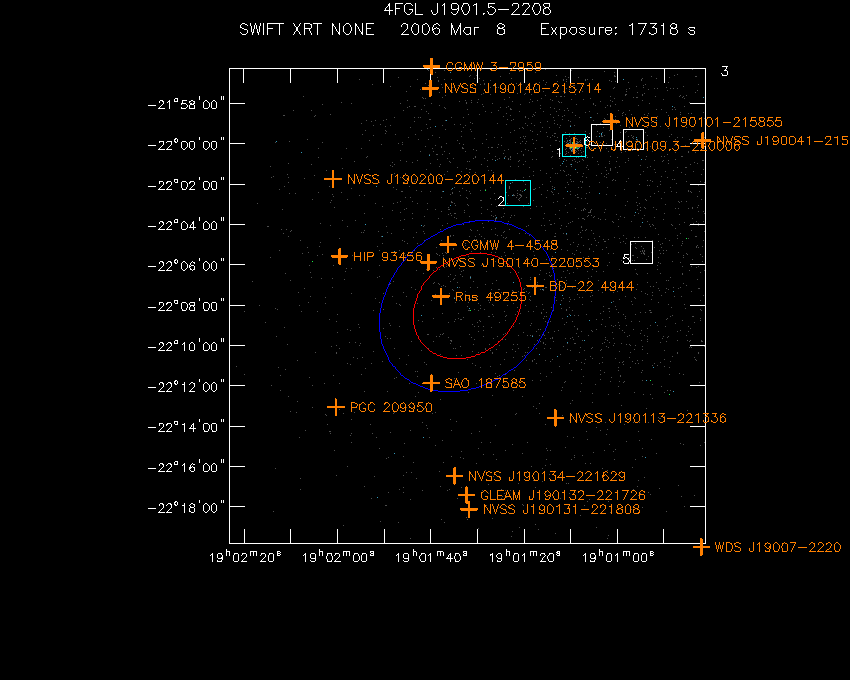Select the 'NVSS J190131-221808' label
The height and width of the screenshot is (680, 850).
point(562,510)
